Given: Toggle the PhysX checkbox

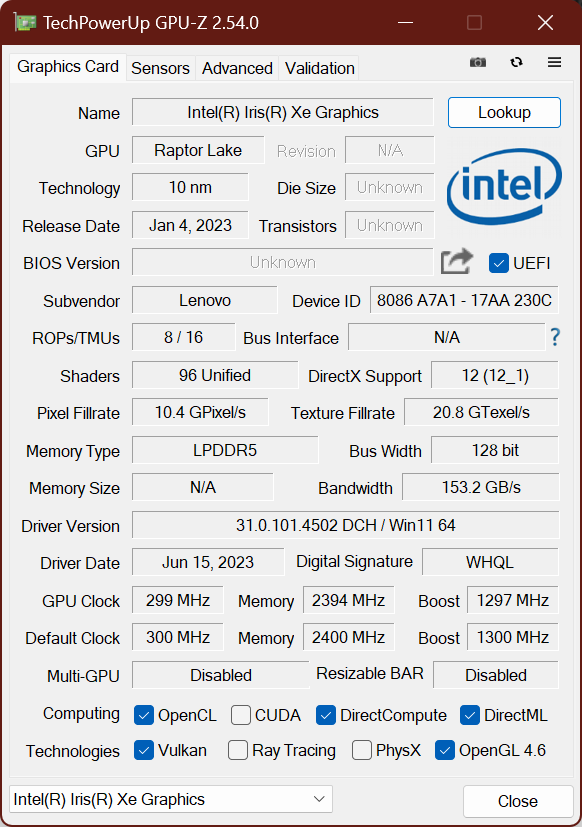Looking at the screenshot, I should point(361,750).
